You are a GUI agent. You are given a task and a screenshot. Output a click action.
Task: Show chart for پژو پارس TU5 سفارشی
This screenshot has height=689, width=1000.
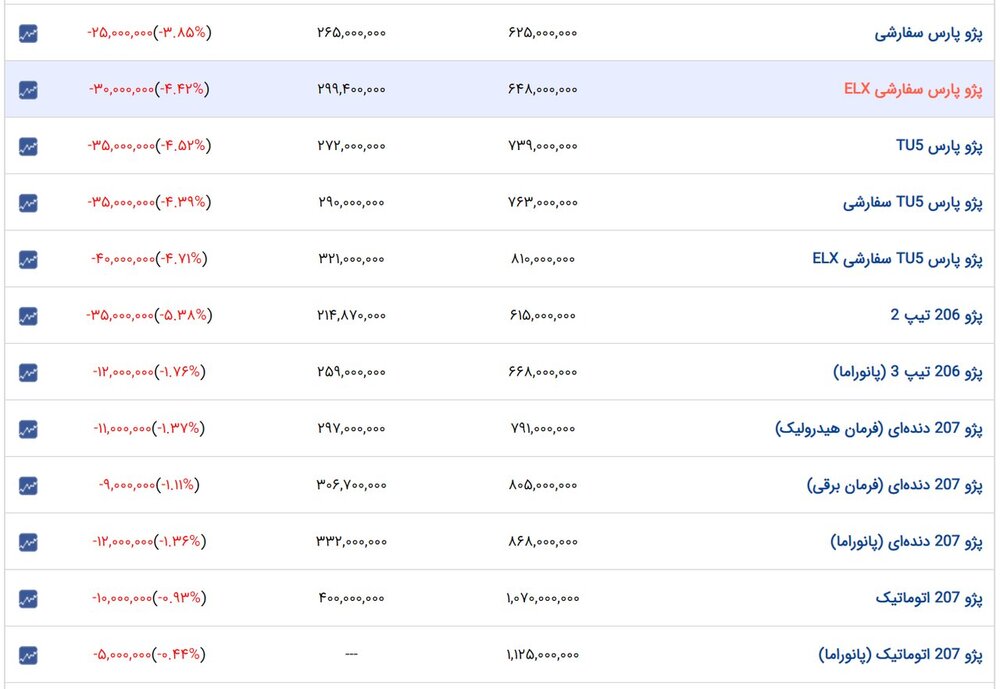pos(28,203)
